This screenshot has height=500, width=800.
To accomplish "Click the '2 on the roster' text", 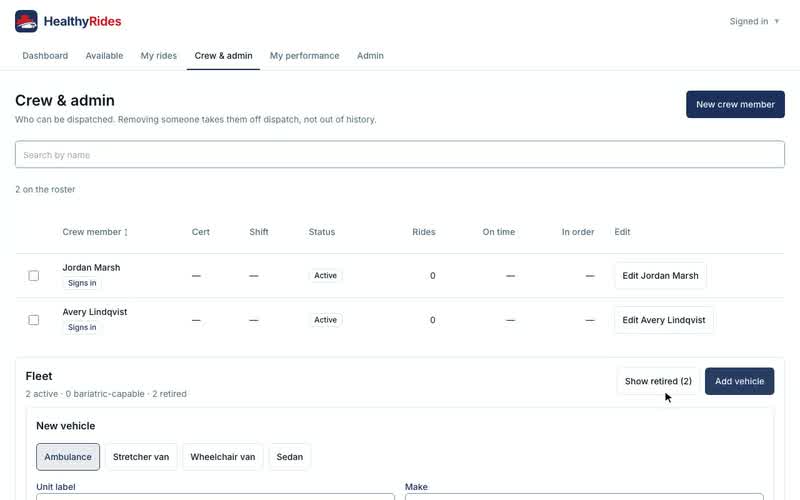I will click(45, 190).
